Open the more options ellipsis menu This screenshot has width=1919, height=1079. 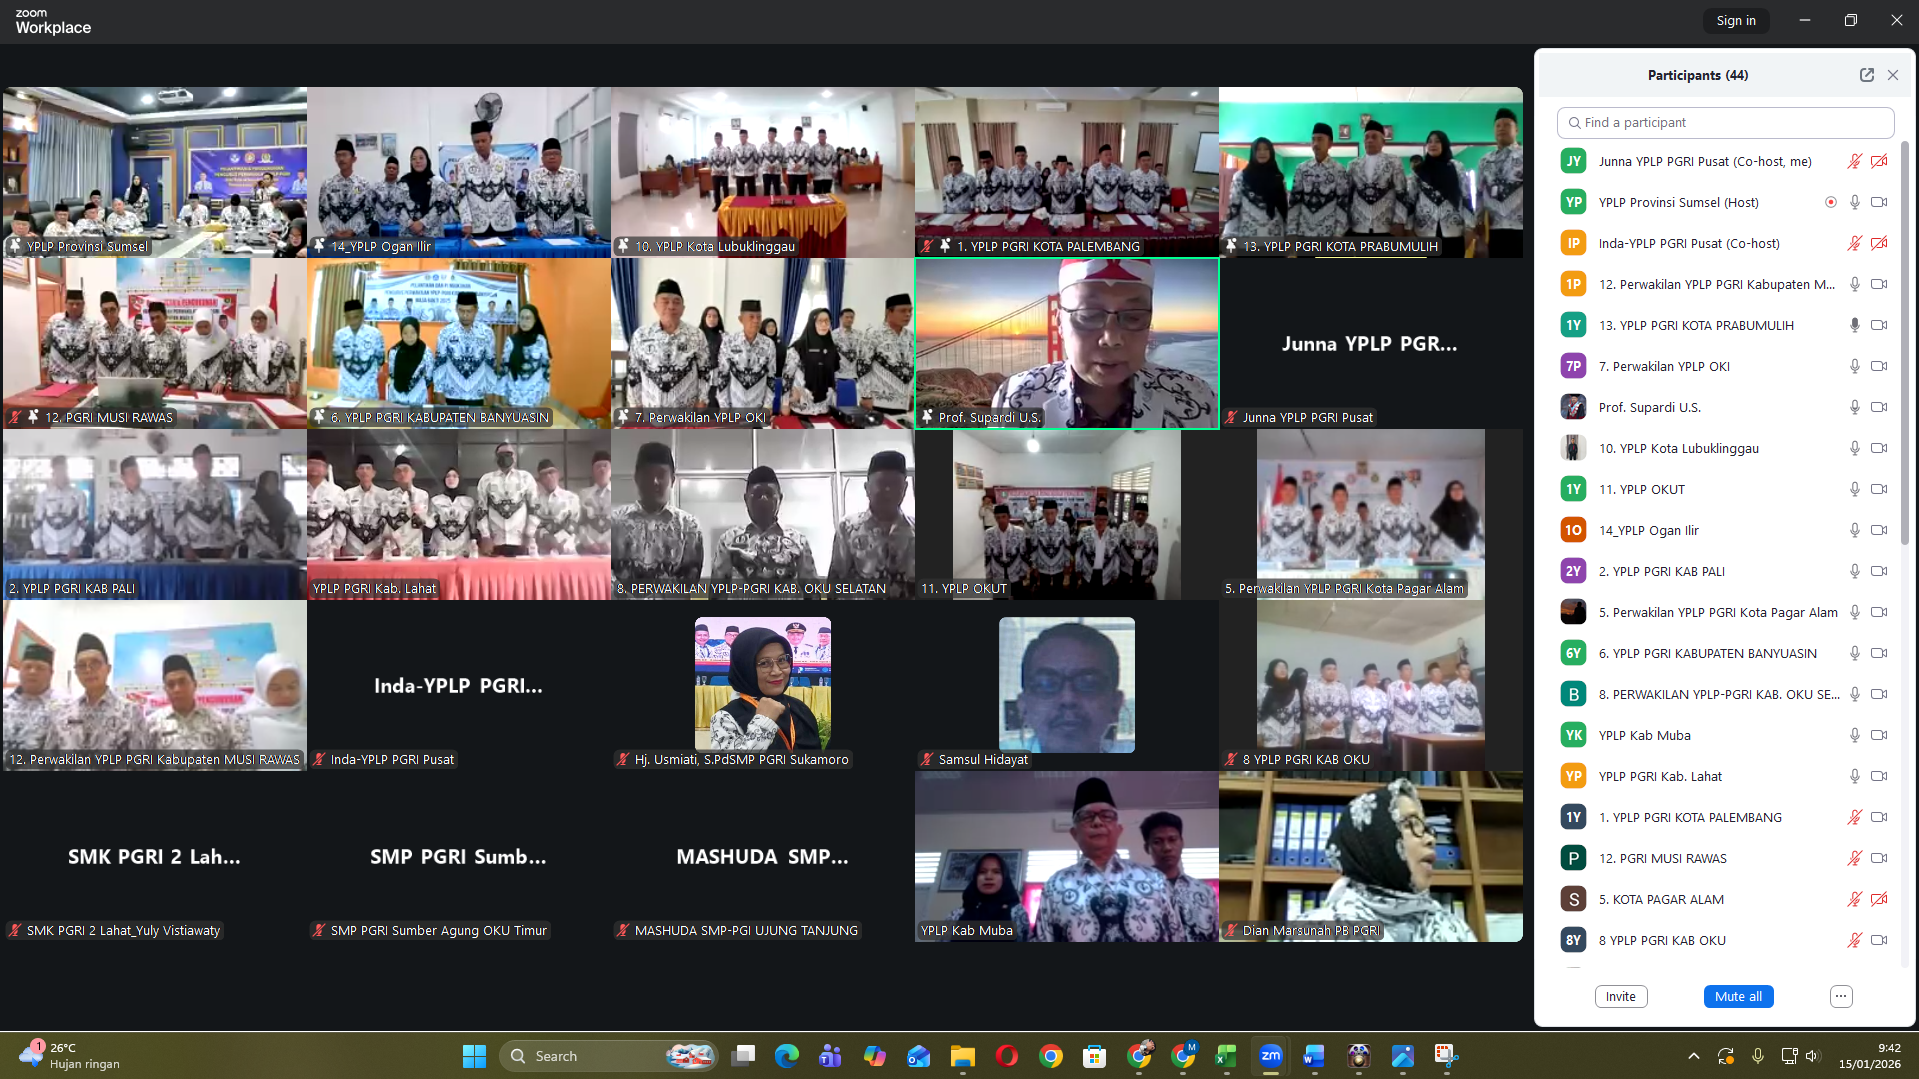1841,996
